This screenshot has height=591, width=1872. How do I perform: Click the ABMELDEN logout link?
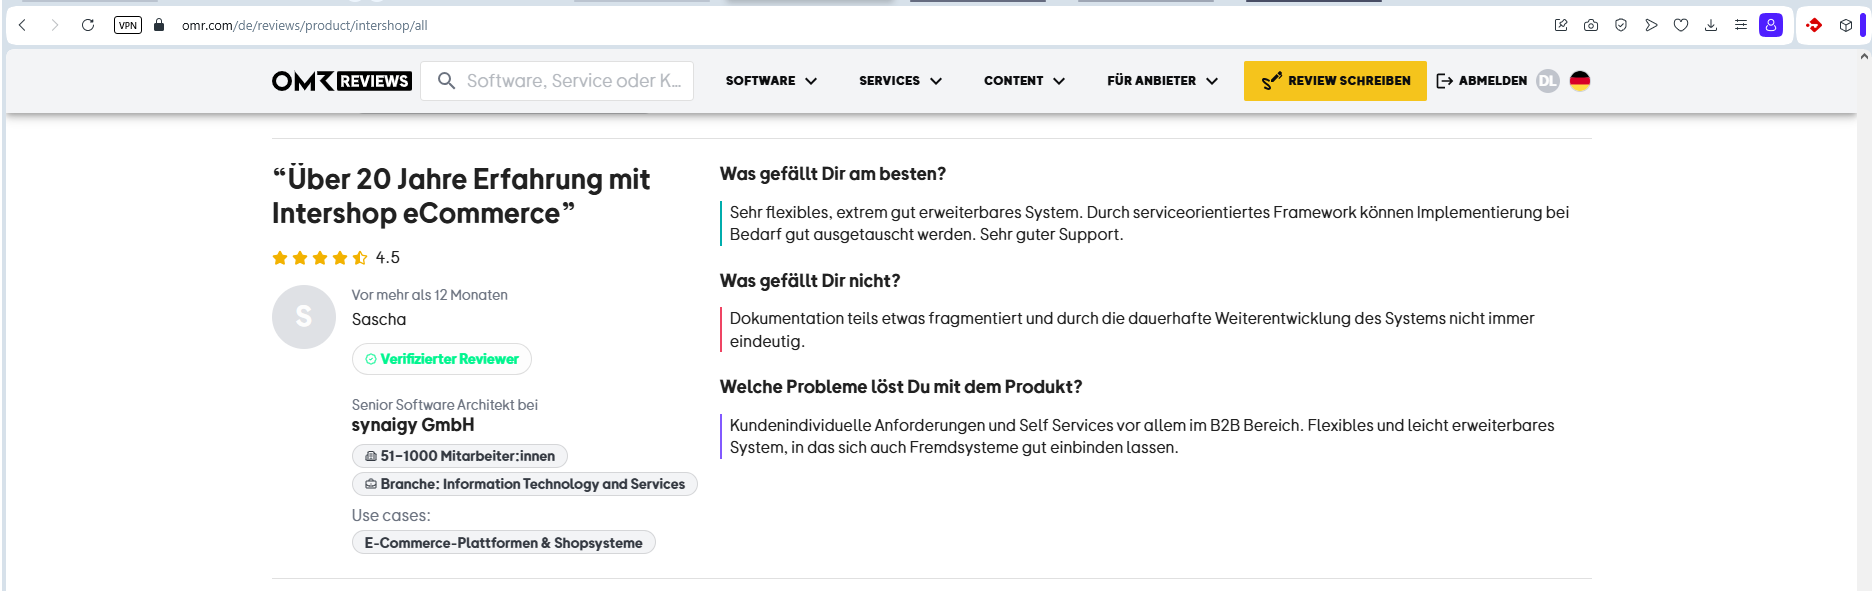coord(1482,81)
